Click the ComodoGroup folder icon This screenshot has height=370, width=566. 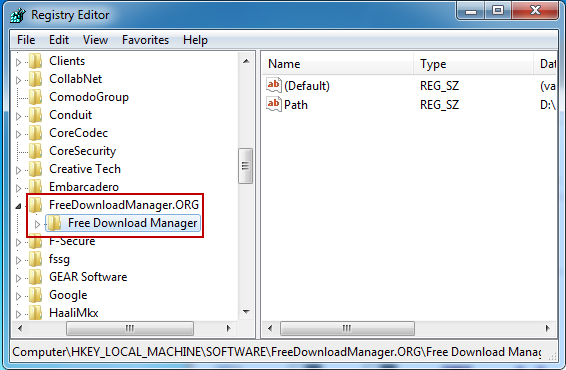pyautogui.click(x=35, y=97)
